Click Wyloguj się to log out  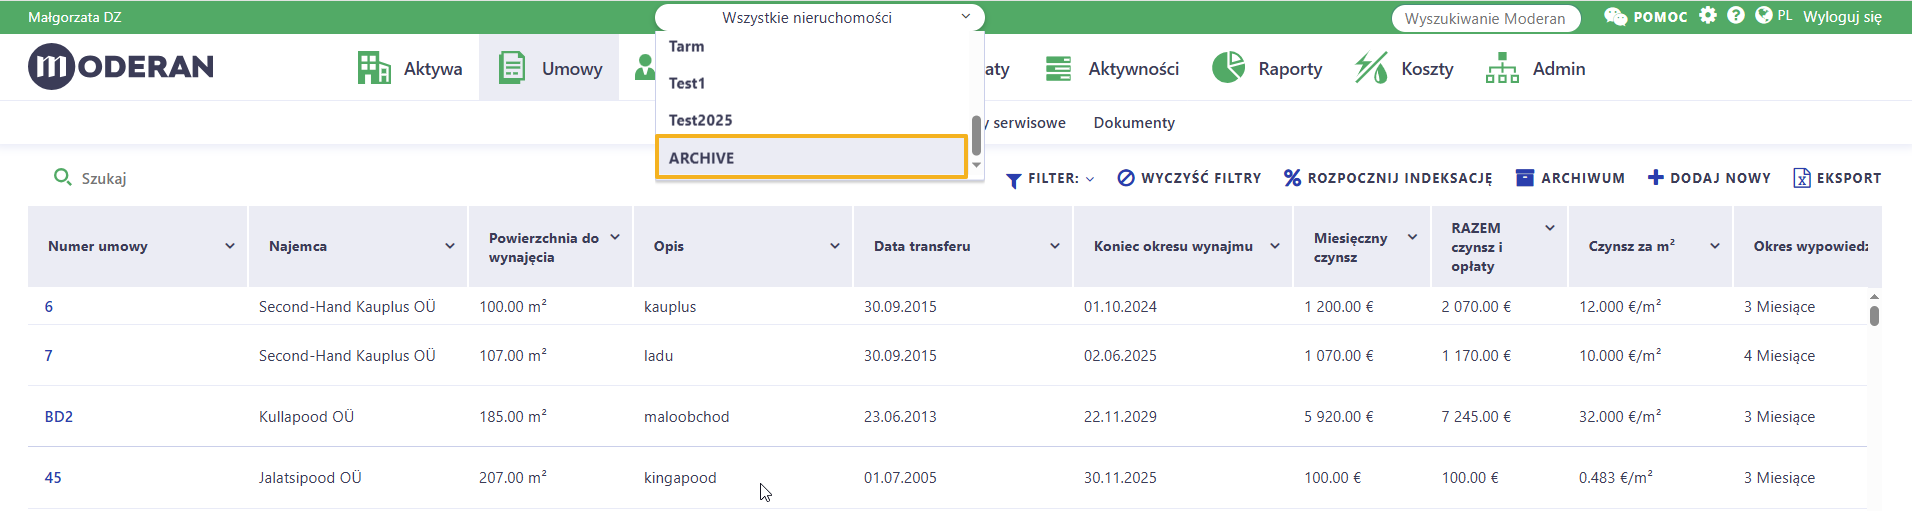coord(1842,17)
